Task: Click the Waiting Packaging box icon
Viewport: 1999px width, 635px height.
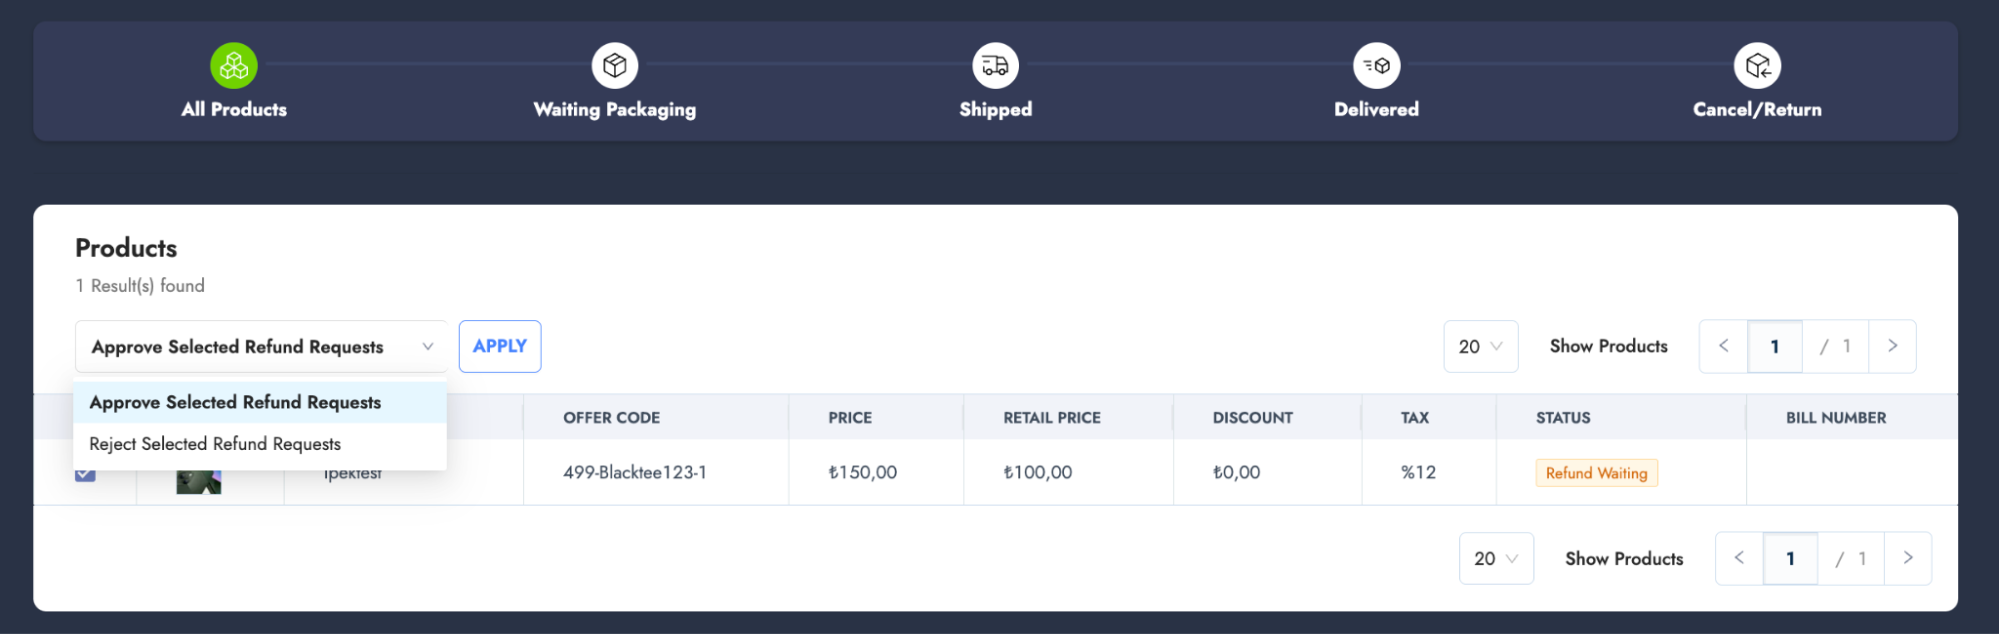Action: [615, 66]
